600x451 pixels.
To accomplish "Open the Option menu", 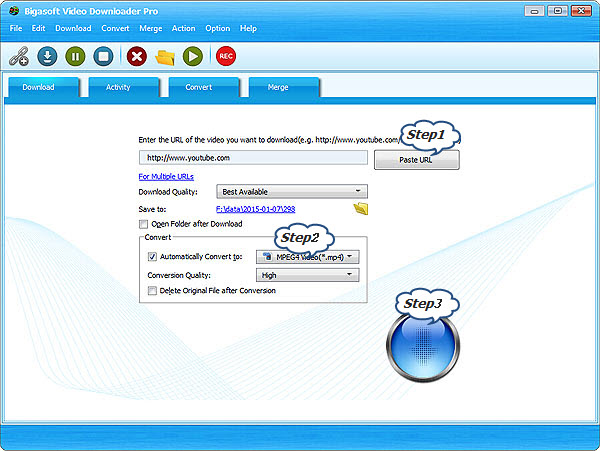I will coord(218,29).
